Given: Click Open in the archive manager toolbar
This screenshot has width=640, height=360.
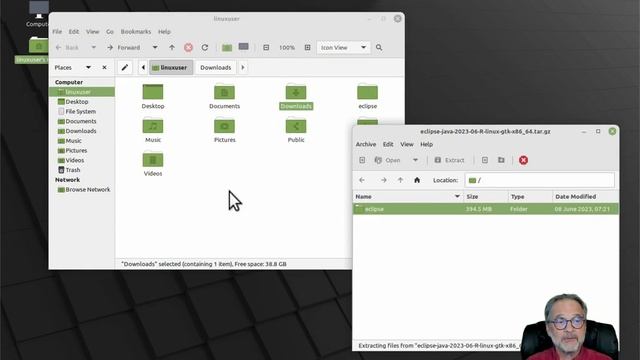Looking at the screenshot, I should (x=388, y=160).
